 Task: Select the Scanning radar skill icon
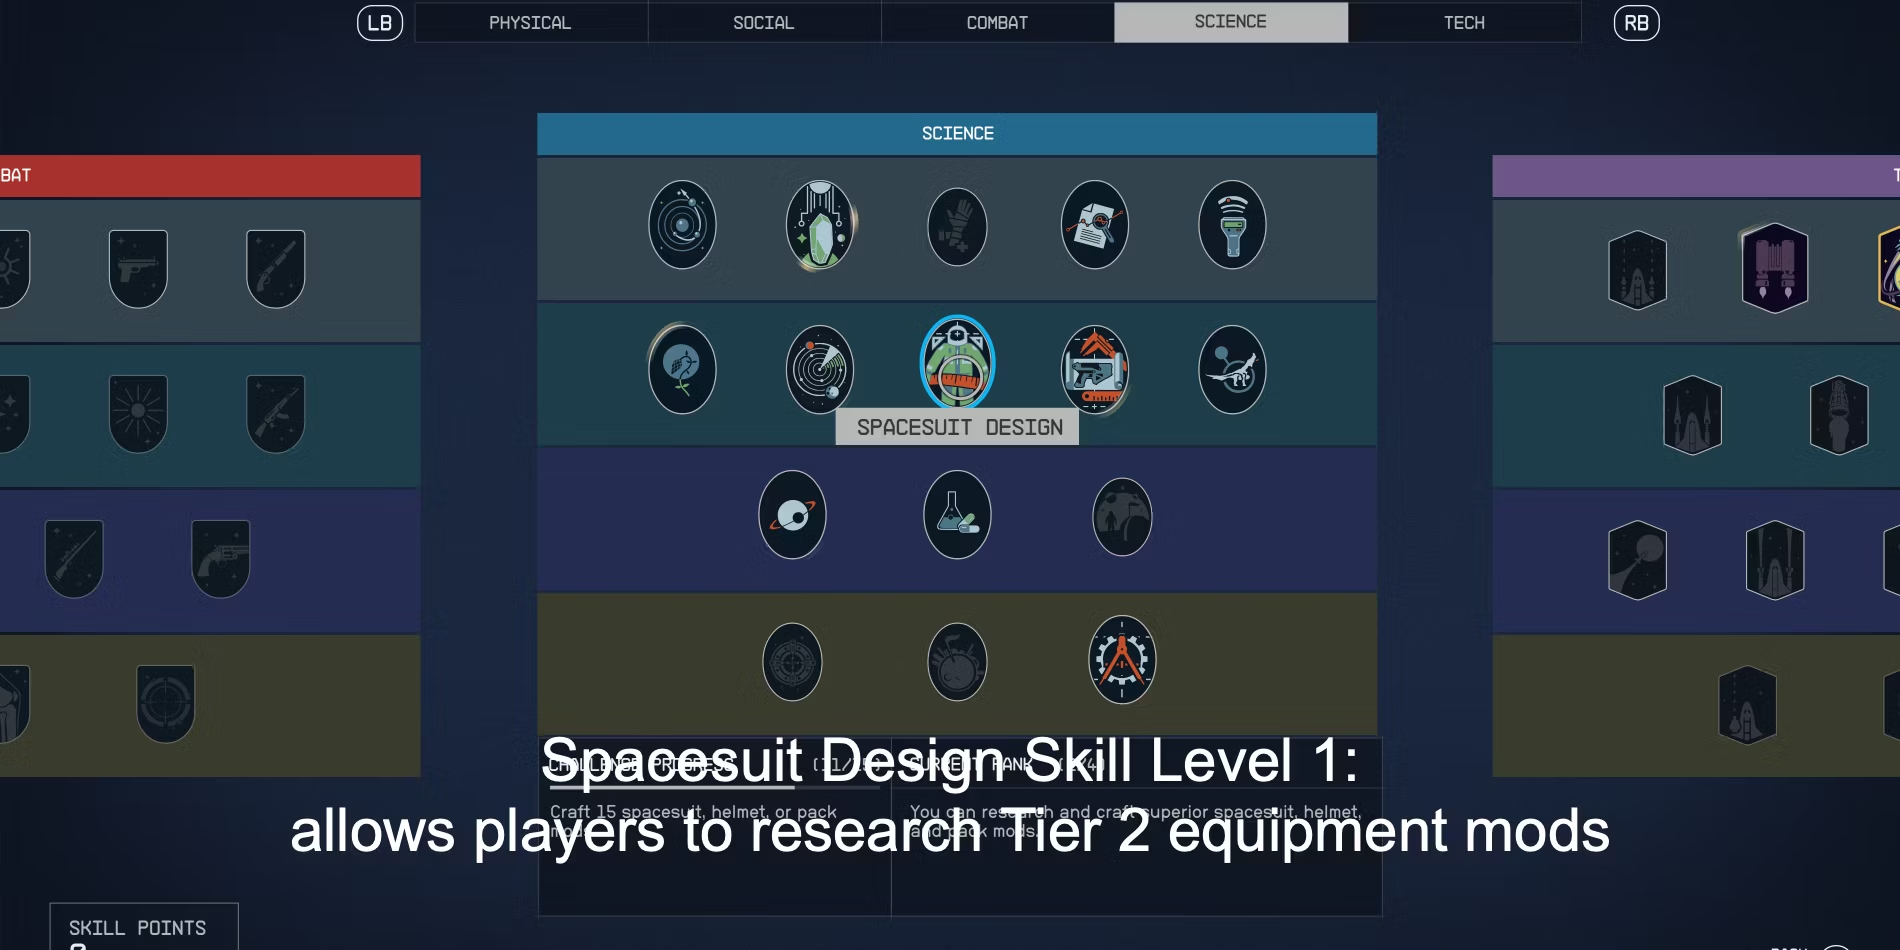click(820, 370)
